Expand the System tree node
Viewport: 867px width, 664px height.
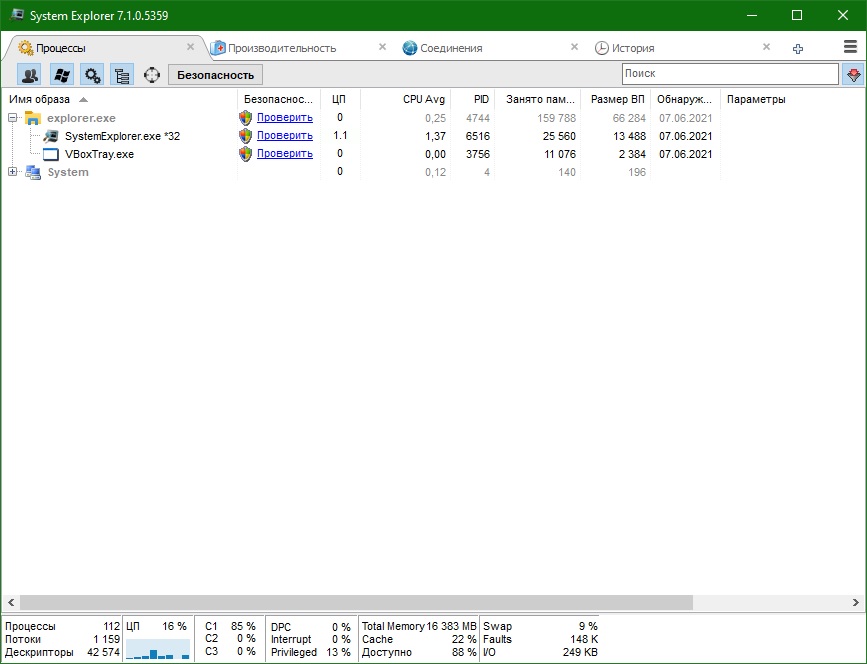(x=12, y=171)
